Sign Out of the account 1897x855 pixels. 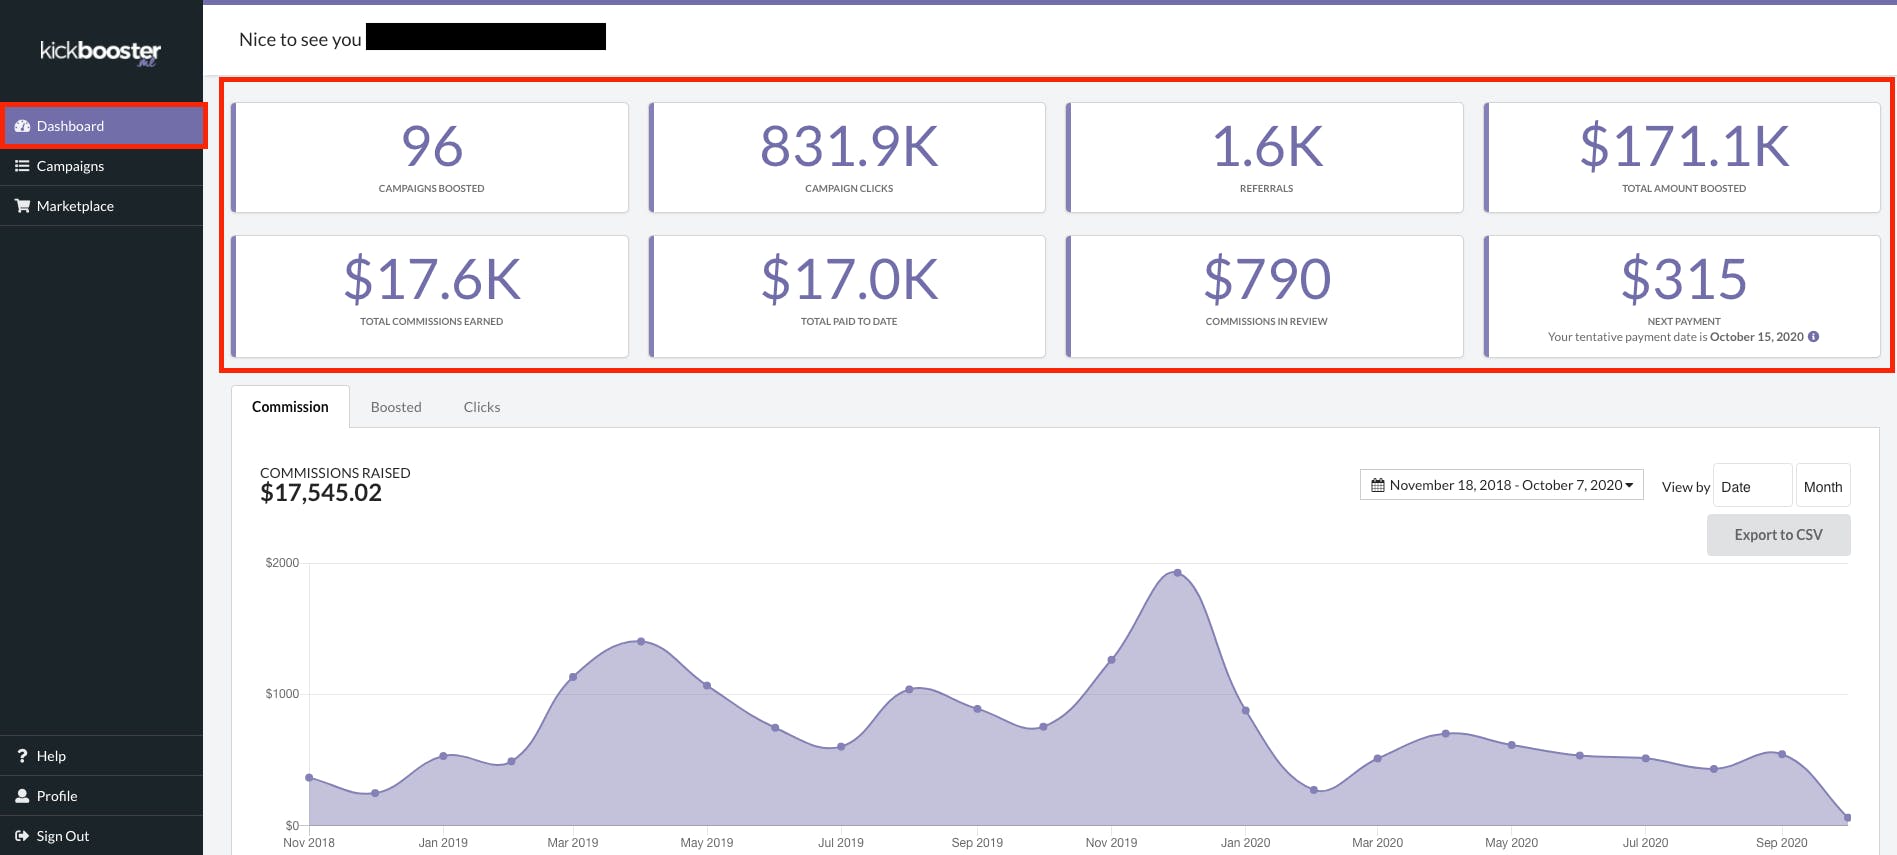[x=102, y=836]
